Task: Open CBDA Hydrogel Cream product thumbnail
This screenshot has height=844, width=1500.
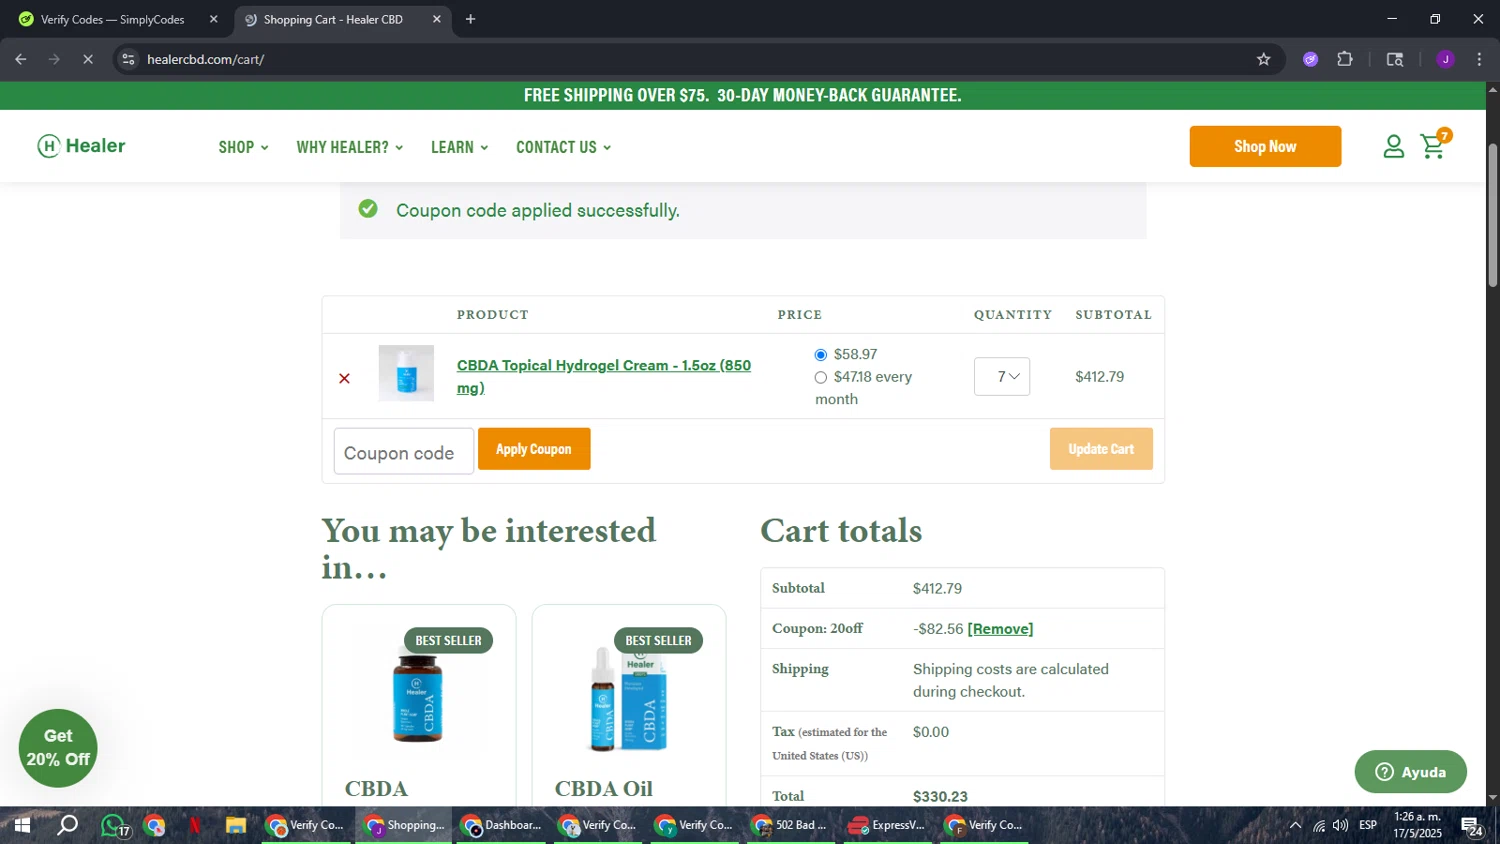Action: tap(406, 373)
